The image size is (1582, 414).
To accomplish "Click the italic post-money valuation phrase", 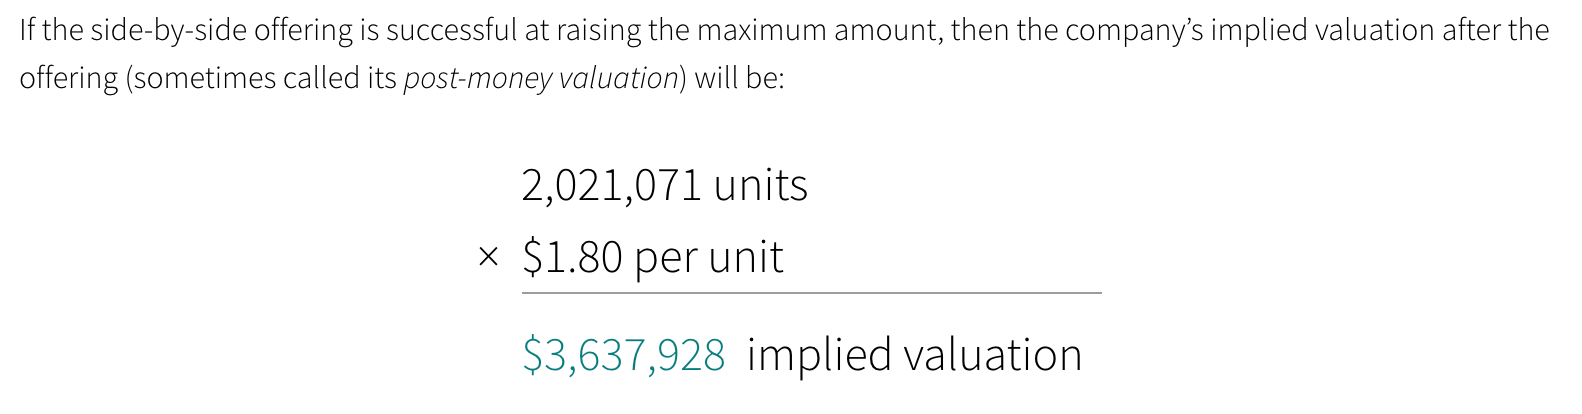I will [x=541, y=78].
